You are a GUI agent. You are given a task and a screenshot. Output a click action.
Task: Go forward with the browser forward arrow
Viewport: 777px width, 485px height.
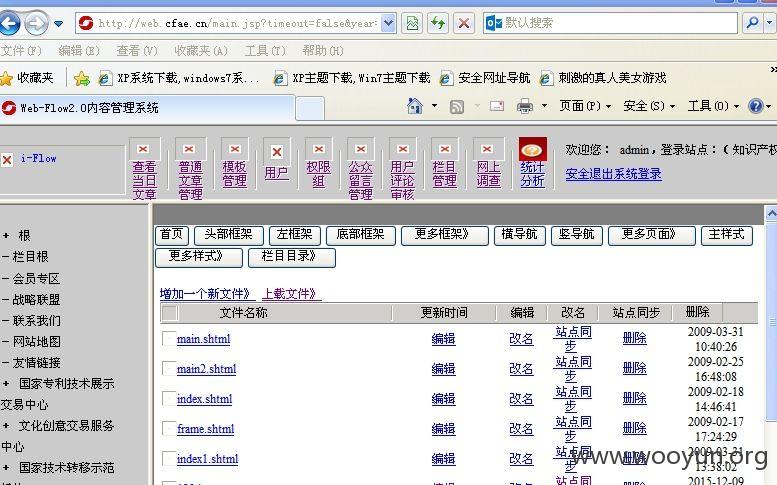coord(36,23)
